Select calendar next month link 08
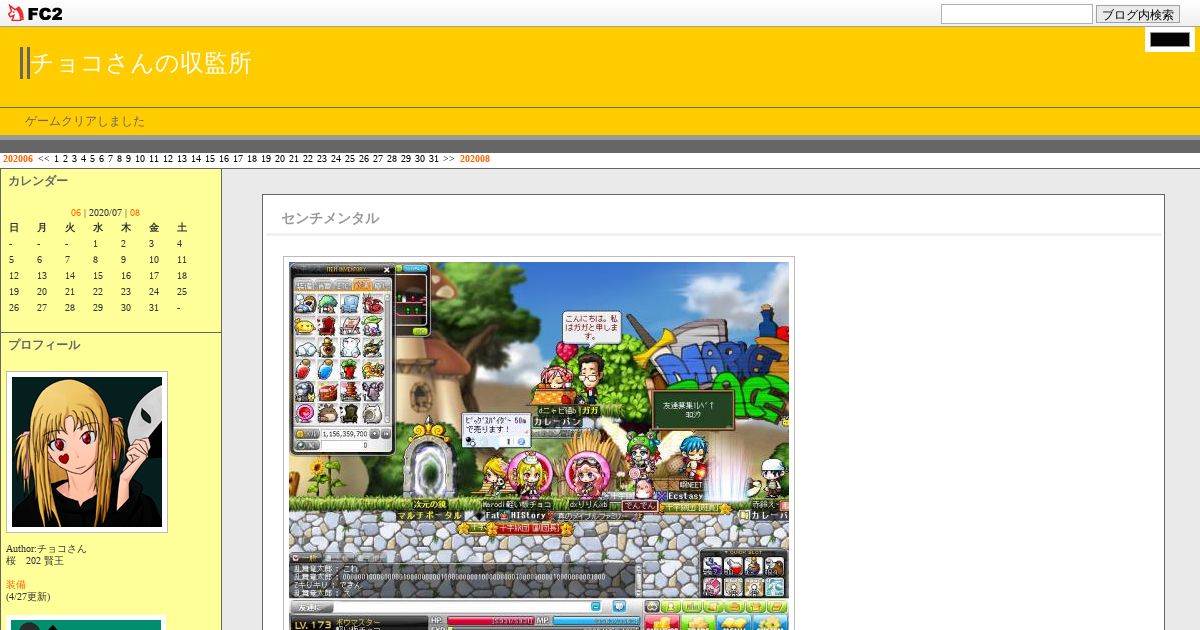Viewport: 1200px width, 630px height. [x=135, y=213]
